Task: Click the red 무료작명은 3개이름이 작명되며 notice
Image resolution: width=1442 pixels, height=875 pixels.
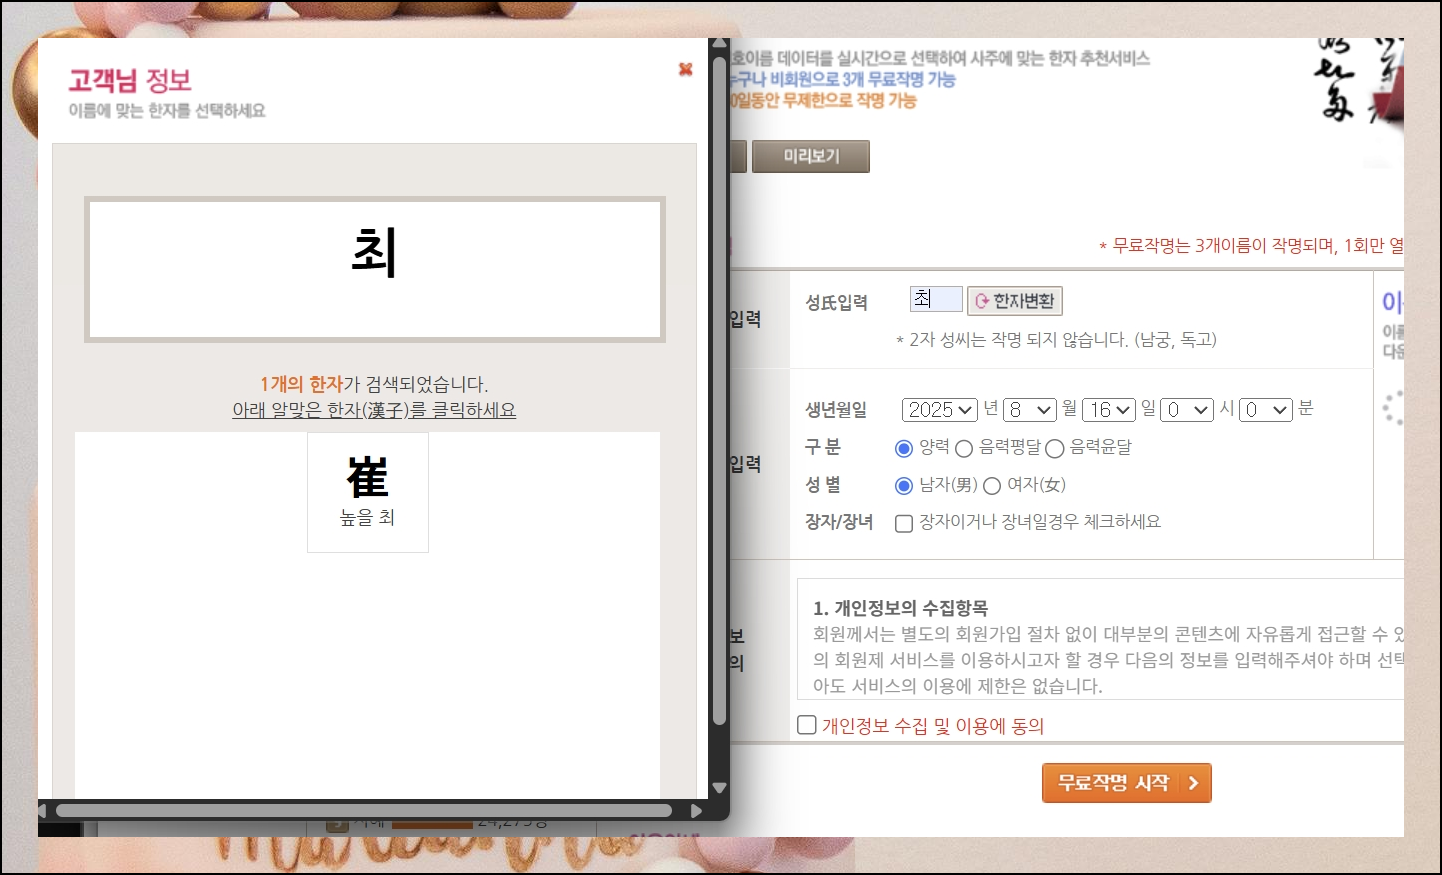Action: (x=1251, y=246)
